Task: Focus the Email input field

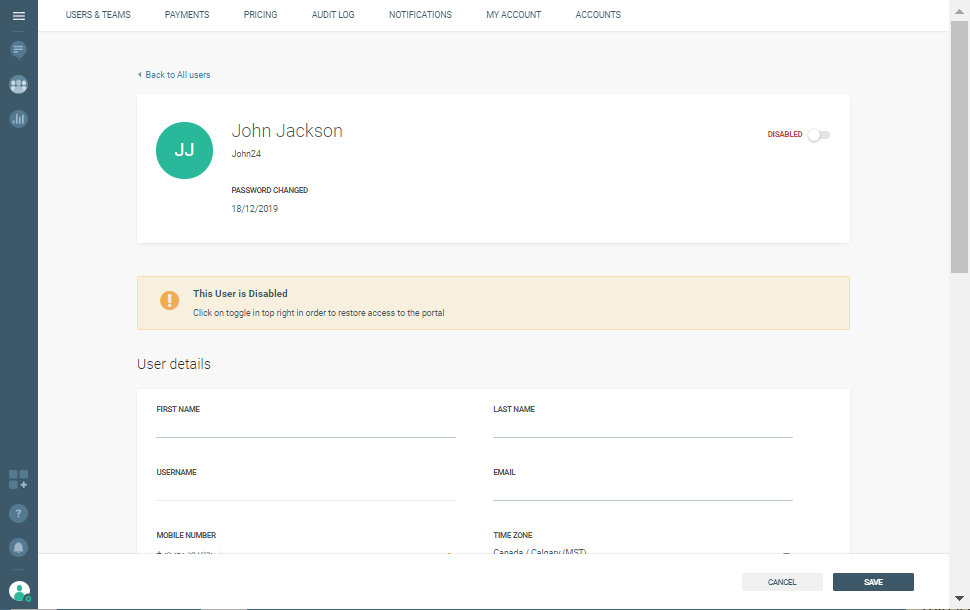Action: (x=642, y=490)
